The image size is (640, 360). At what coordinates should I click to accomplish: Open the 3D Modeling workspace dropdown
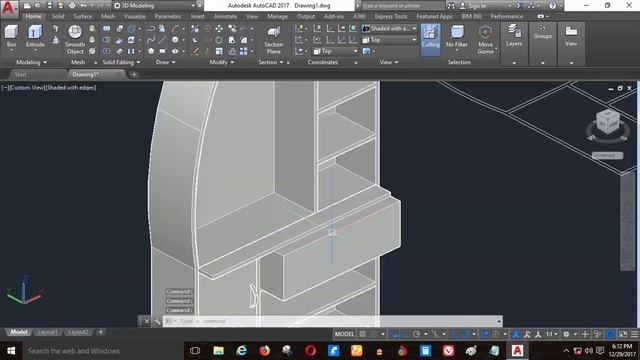(x=154, y=6)
